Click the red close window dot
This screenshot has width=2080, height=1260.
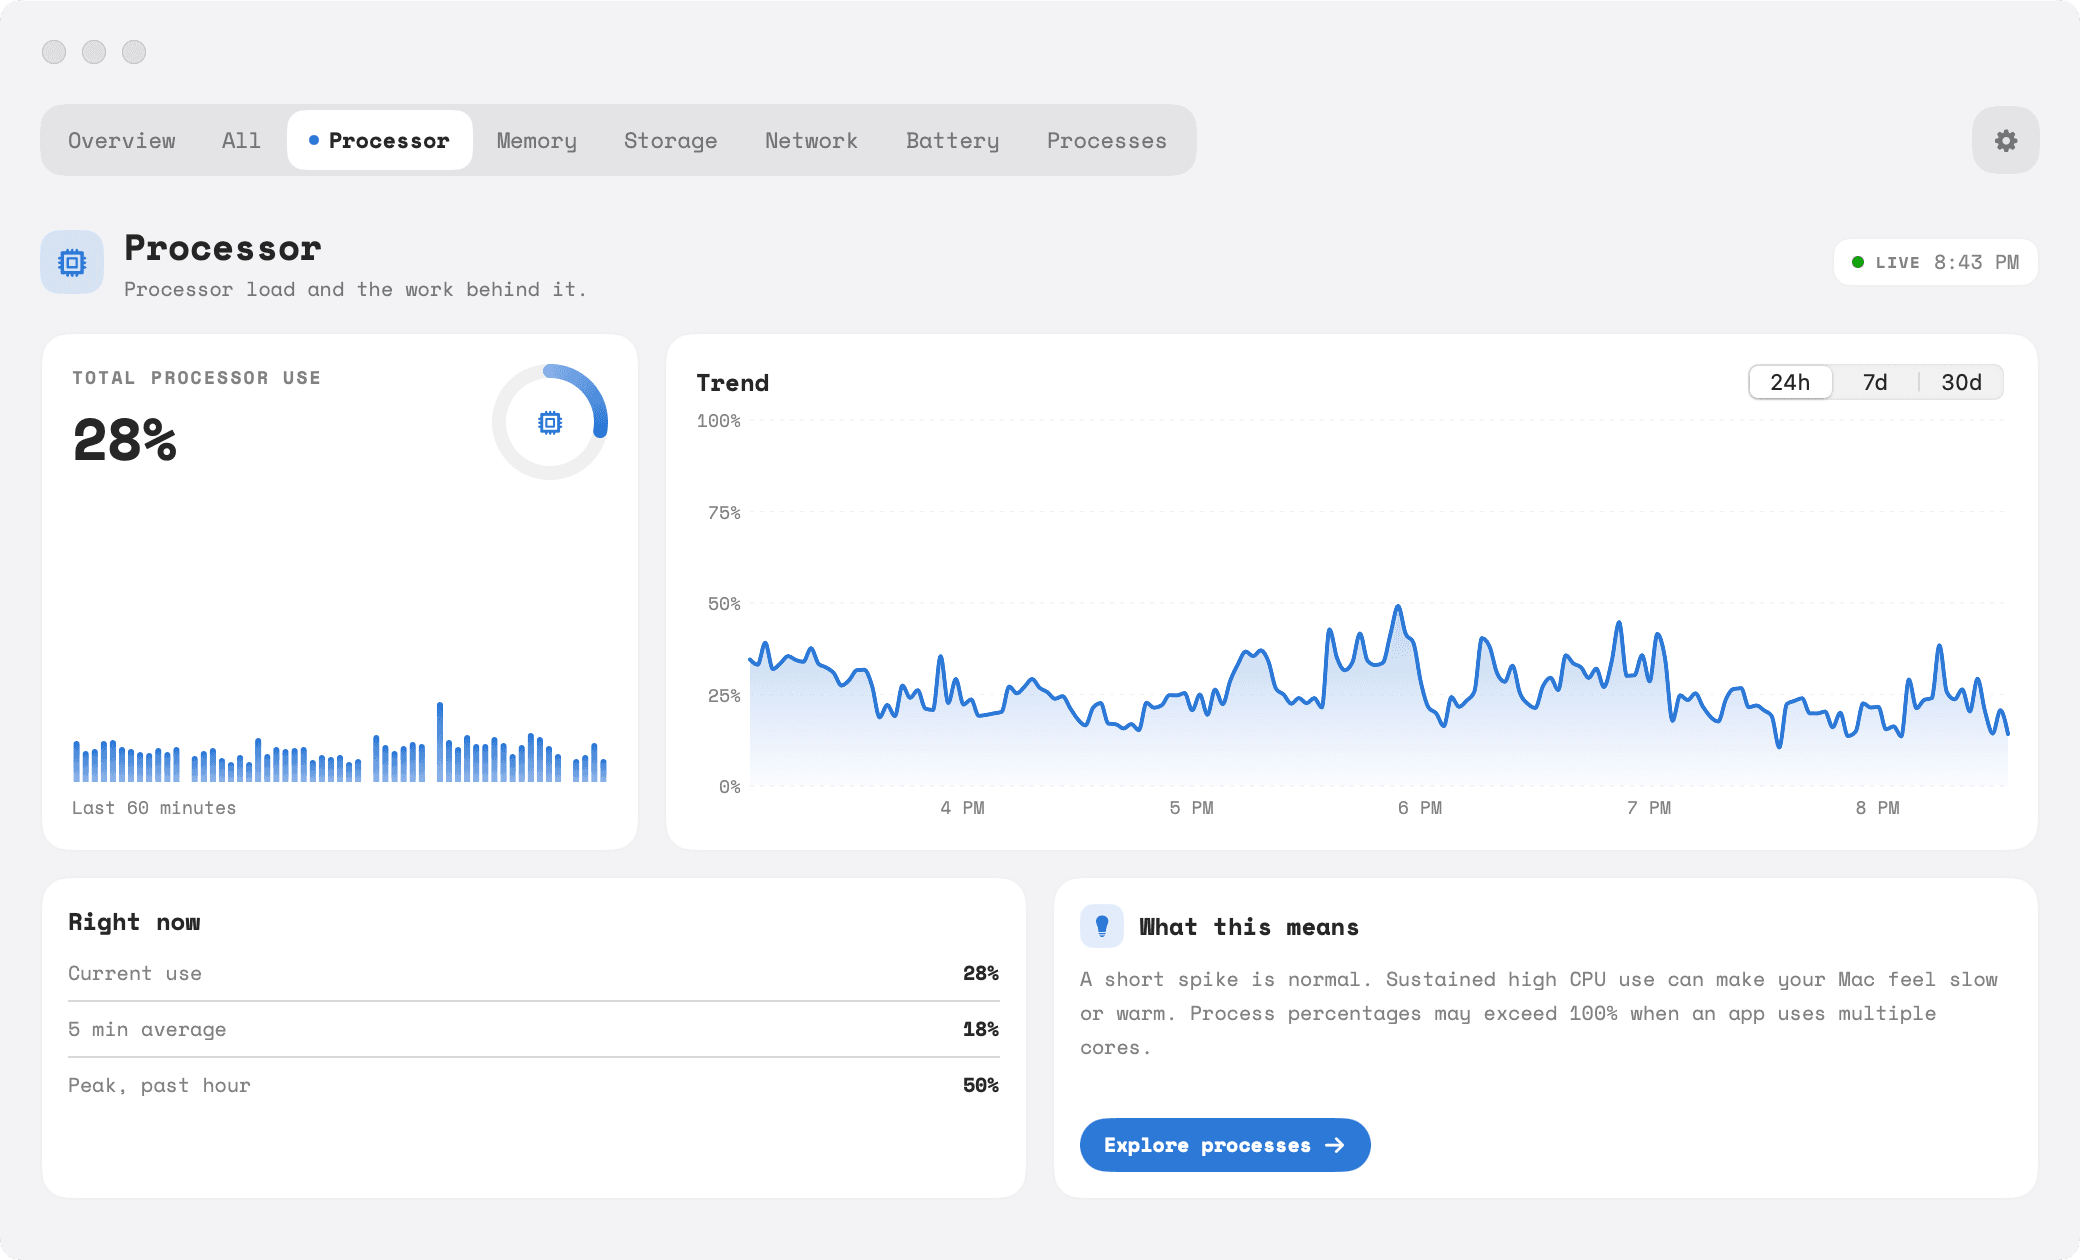[x=54, y=52]
